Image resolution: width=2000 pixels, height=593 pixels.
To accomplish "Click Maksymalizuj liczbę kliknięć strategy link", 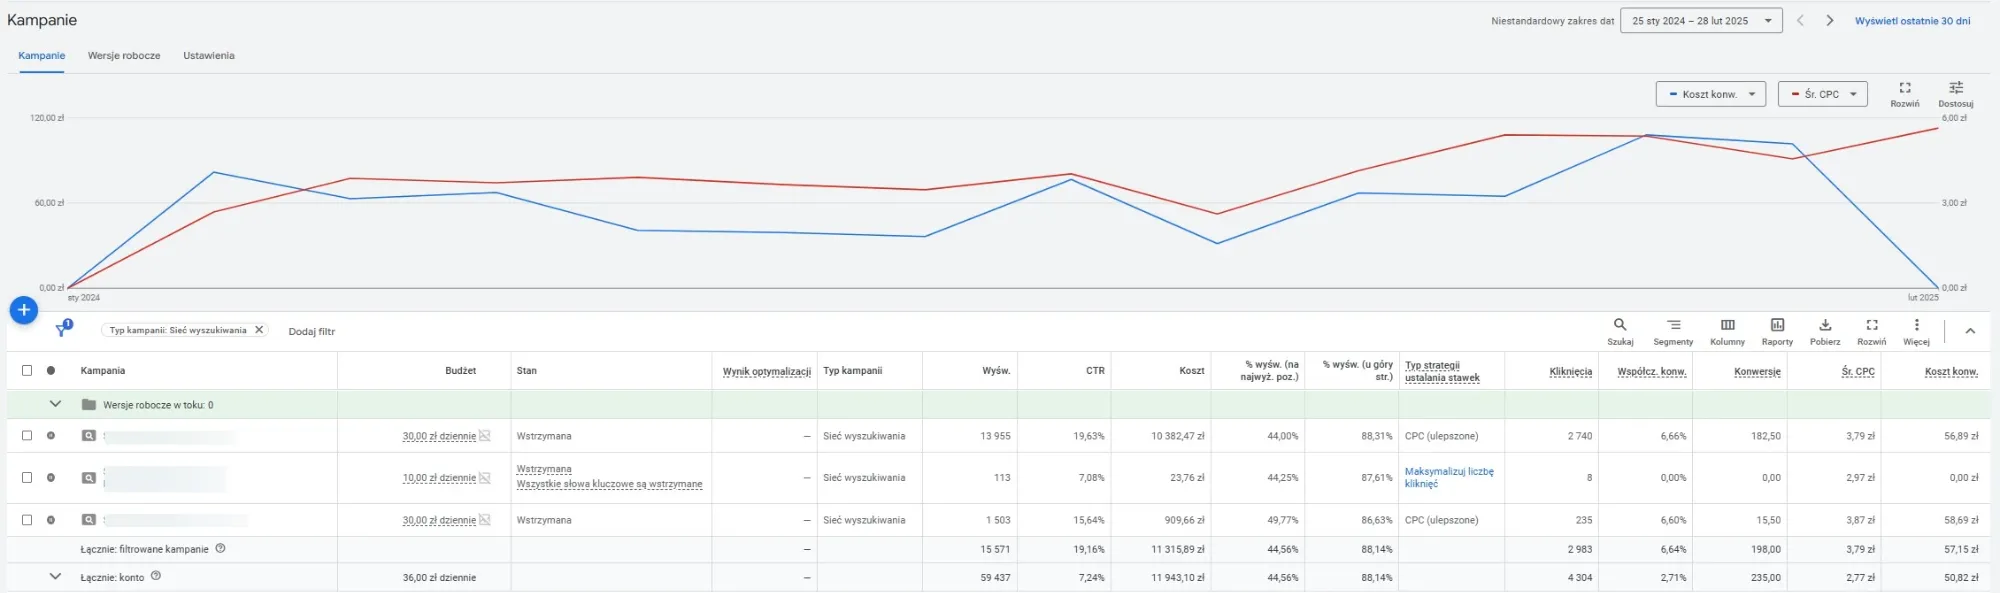I will tap(1449, 477).
